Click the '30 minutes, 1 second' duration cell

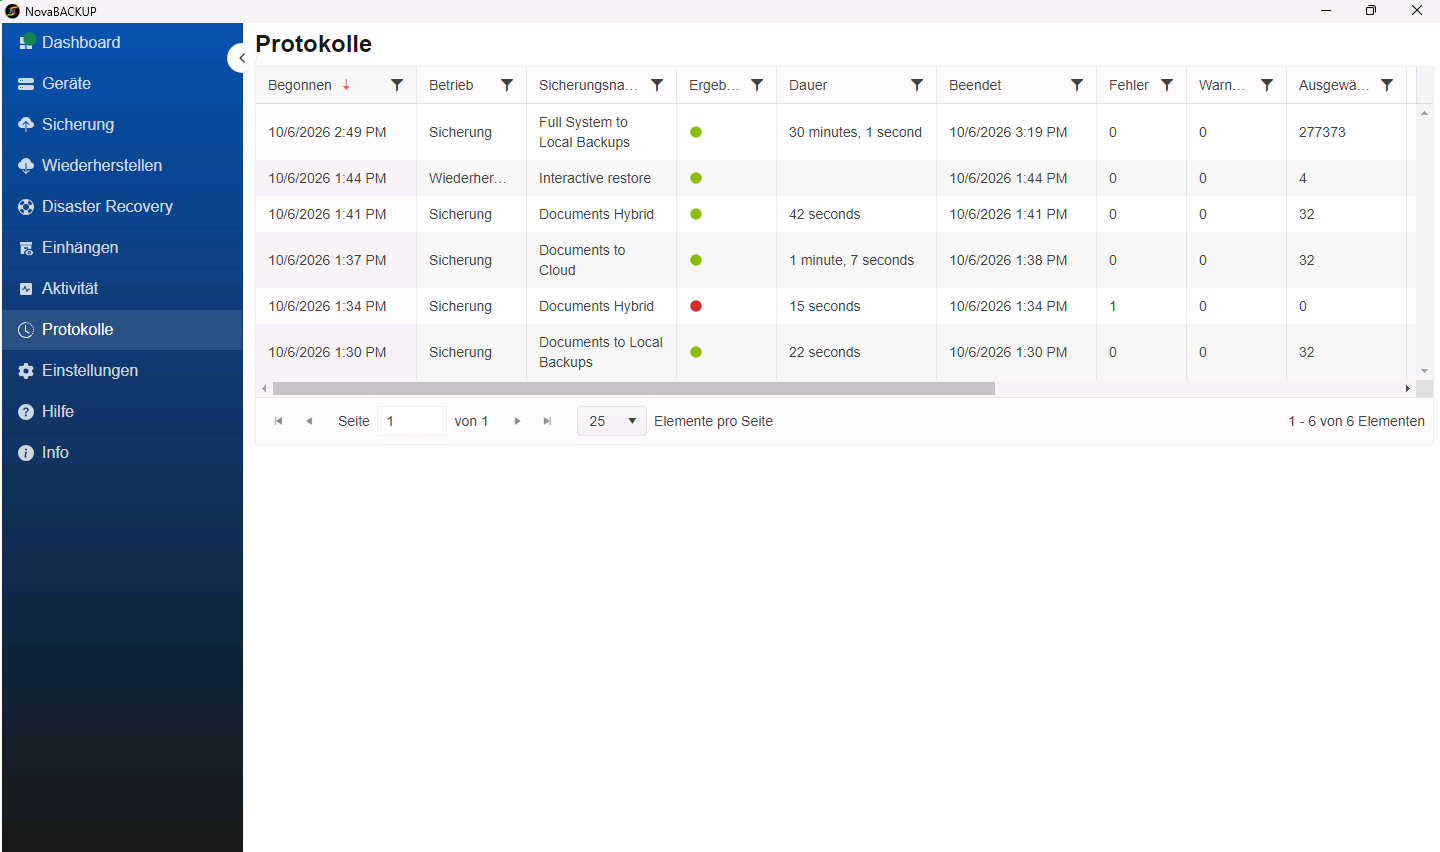click(x=856, y=132)
